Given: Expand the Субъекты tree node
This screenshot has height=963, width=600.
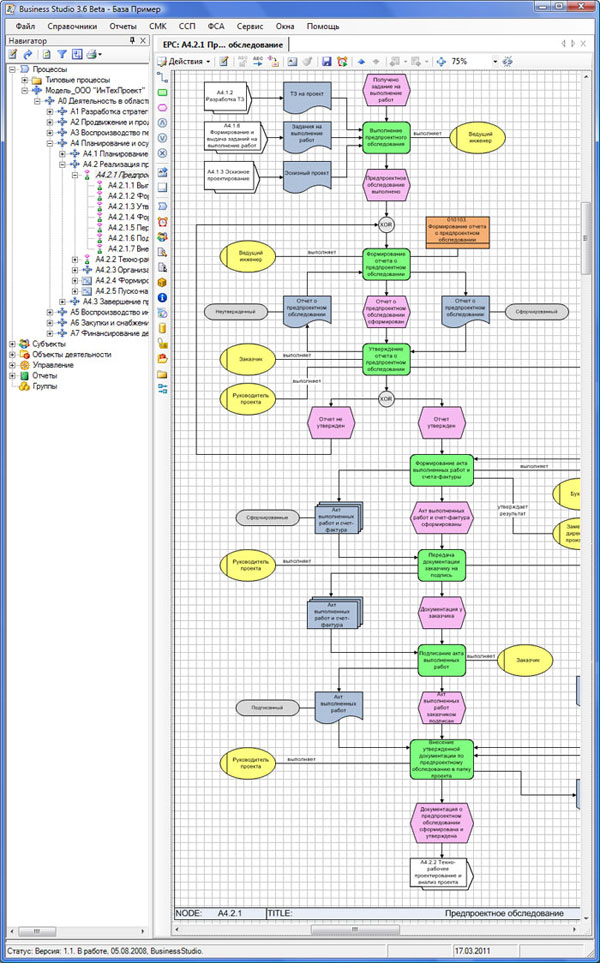Looking at the screenshot, I should (13, 344).
